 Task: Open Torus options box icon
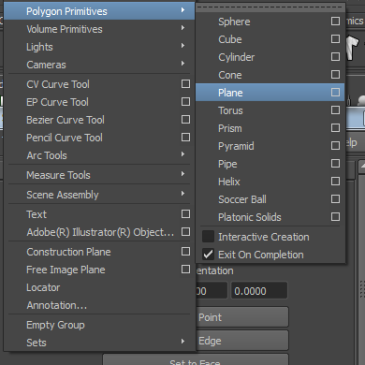[x=335, y=110]
